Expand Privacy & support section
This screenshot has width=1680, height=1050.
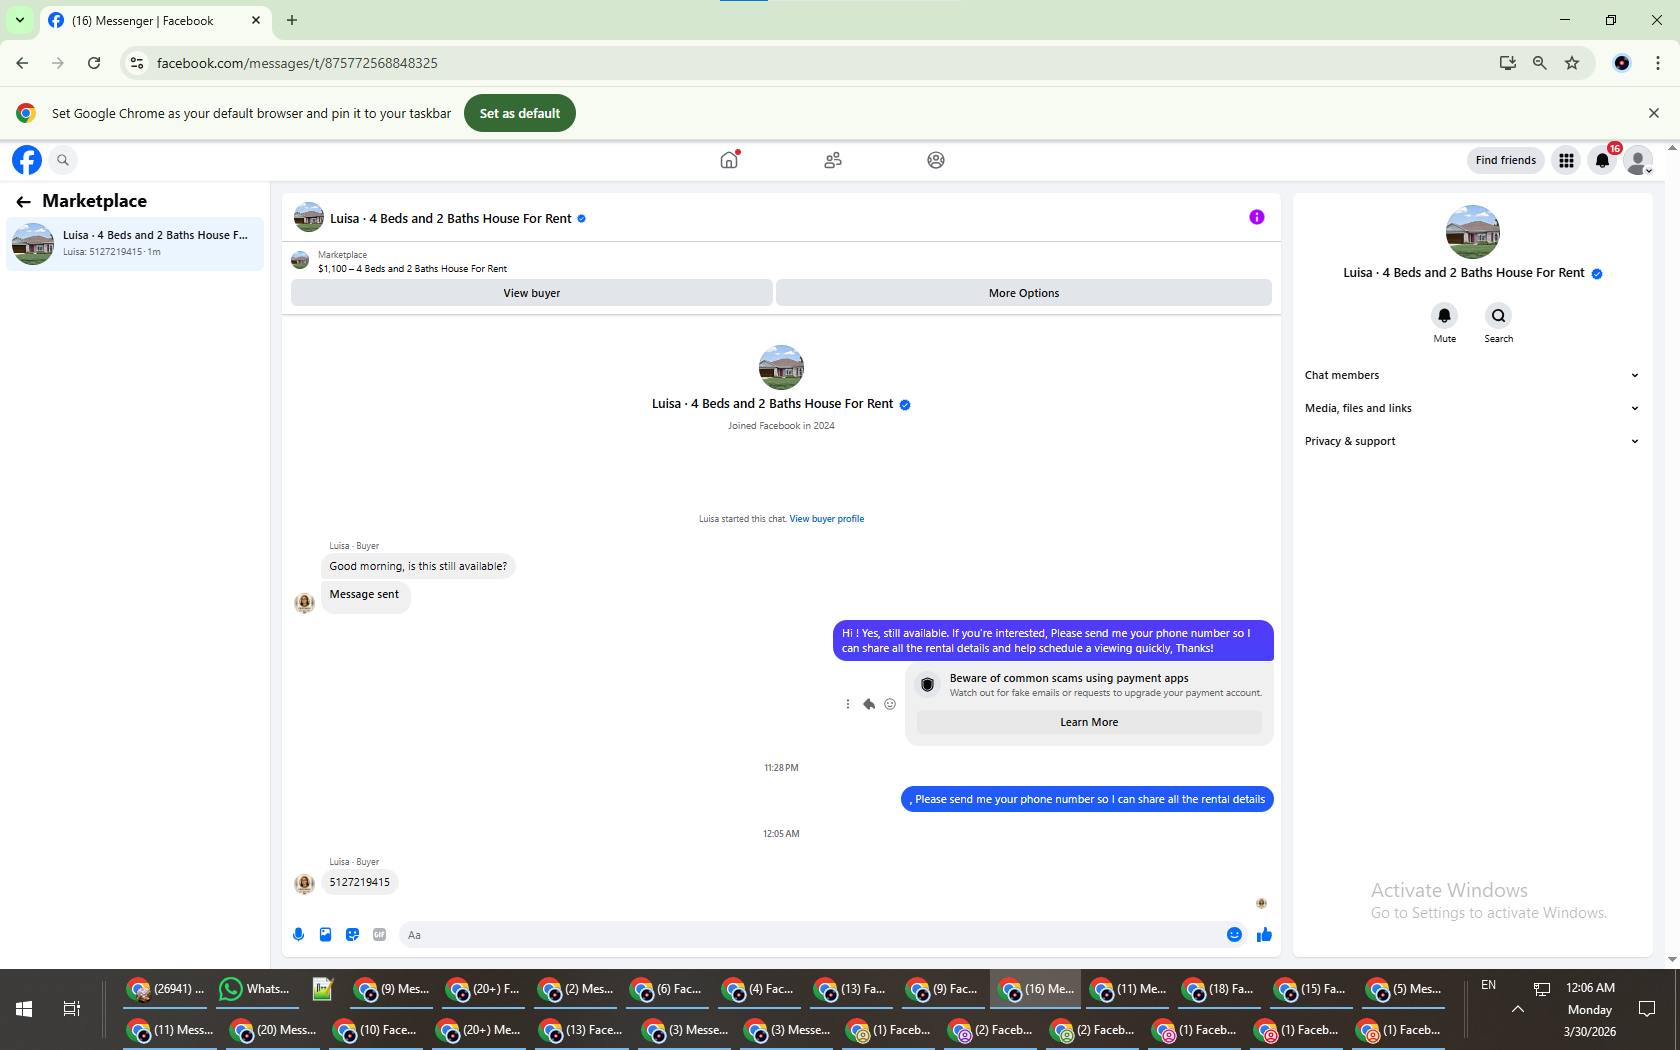[1472, 441]
